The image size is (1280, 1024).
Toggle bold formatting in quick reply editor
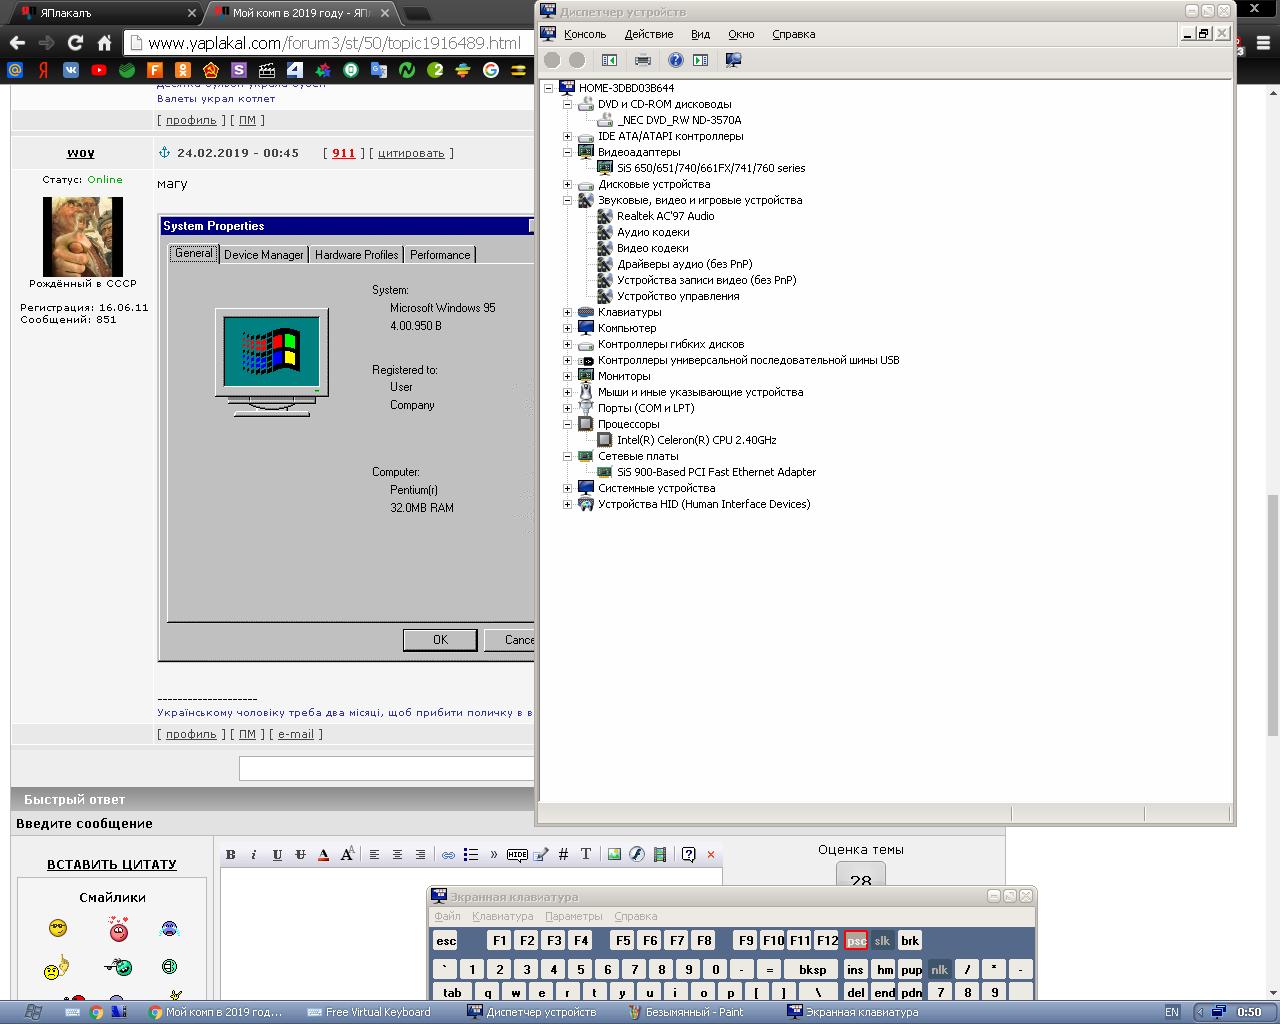point(231,854)
